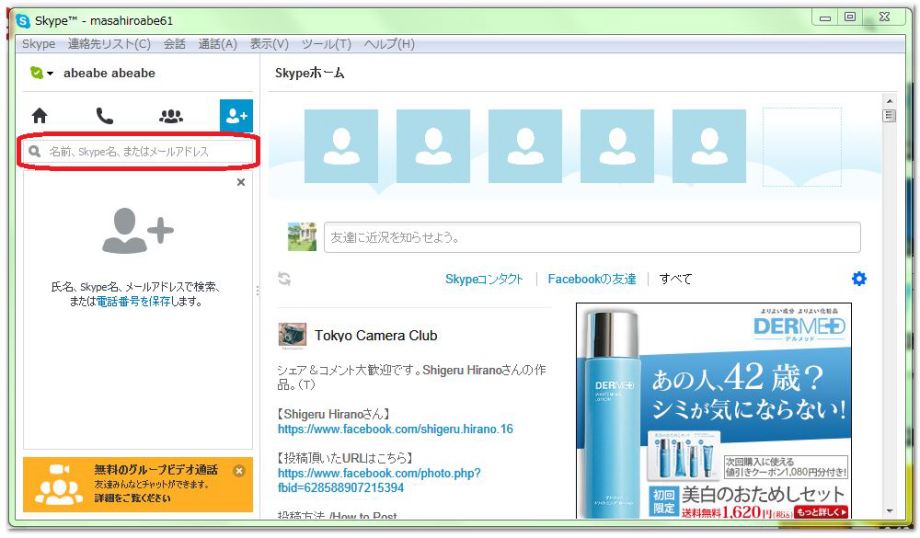Minimize the Skype window
The image size is (920, 538).
coord(825,17)
